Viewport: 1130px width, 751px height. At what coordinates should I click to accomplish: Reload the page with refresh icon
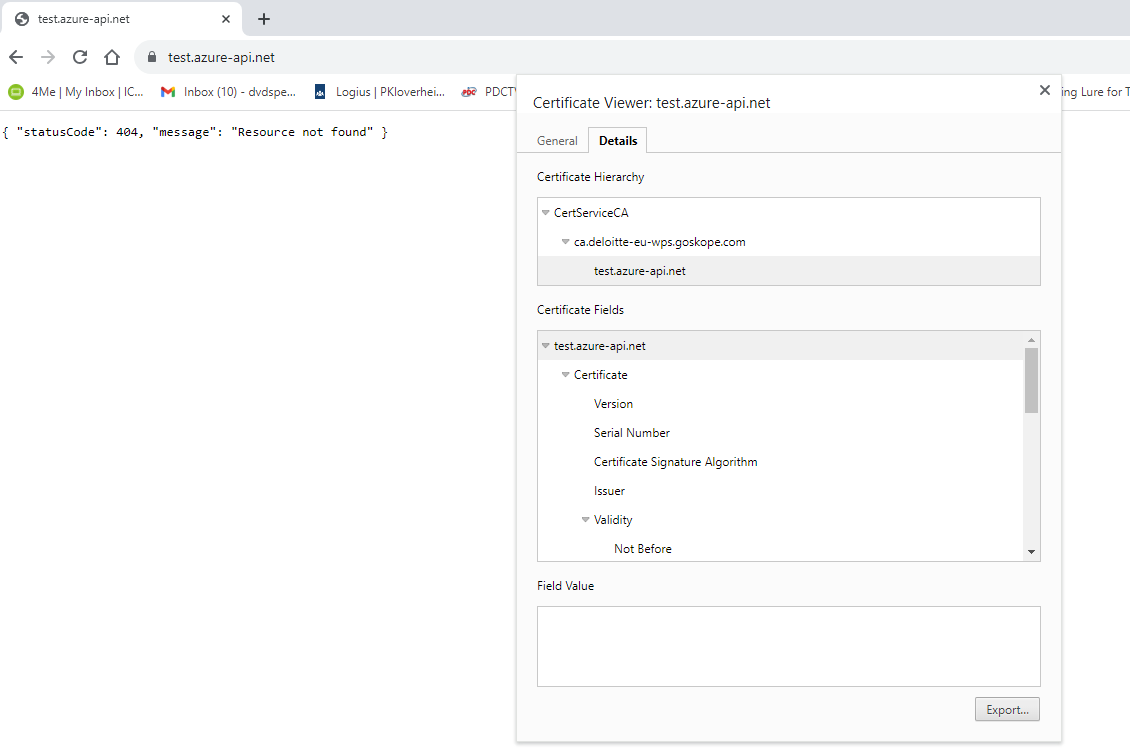click(80, 57)
